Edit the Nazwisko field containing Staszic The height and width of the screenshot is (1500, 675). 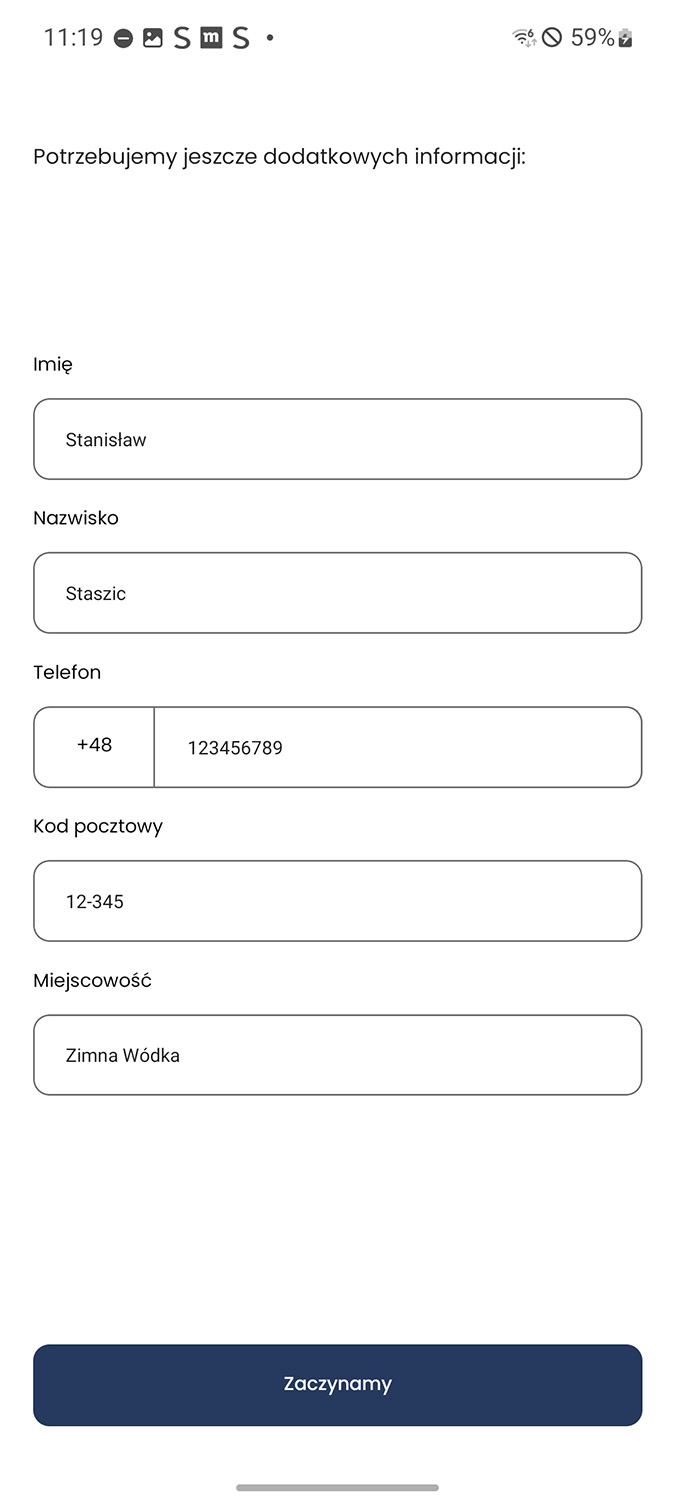click(x=337, y=593)
